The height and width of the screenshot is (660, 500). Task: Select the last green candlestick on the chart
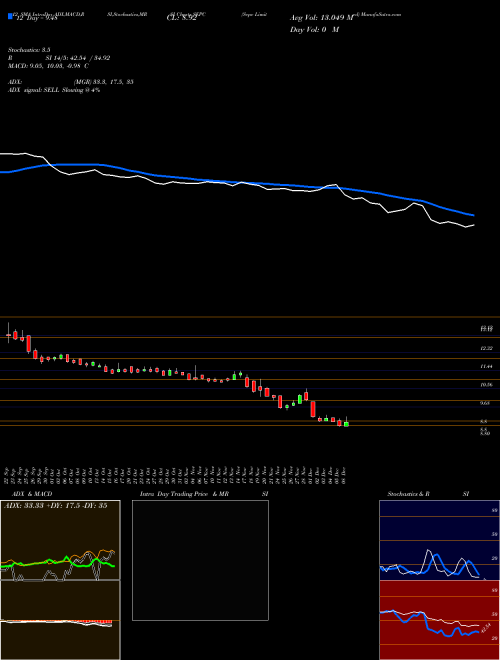(x=346, y=424)
